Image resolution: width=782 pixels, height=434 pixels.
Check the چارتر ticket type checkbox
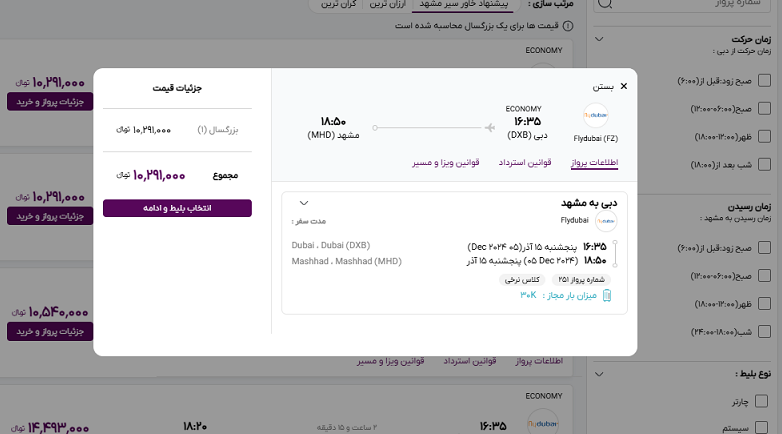coord(761,401)
